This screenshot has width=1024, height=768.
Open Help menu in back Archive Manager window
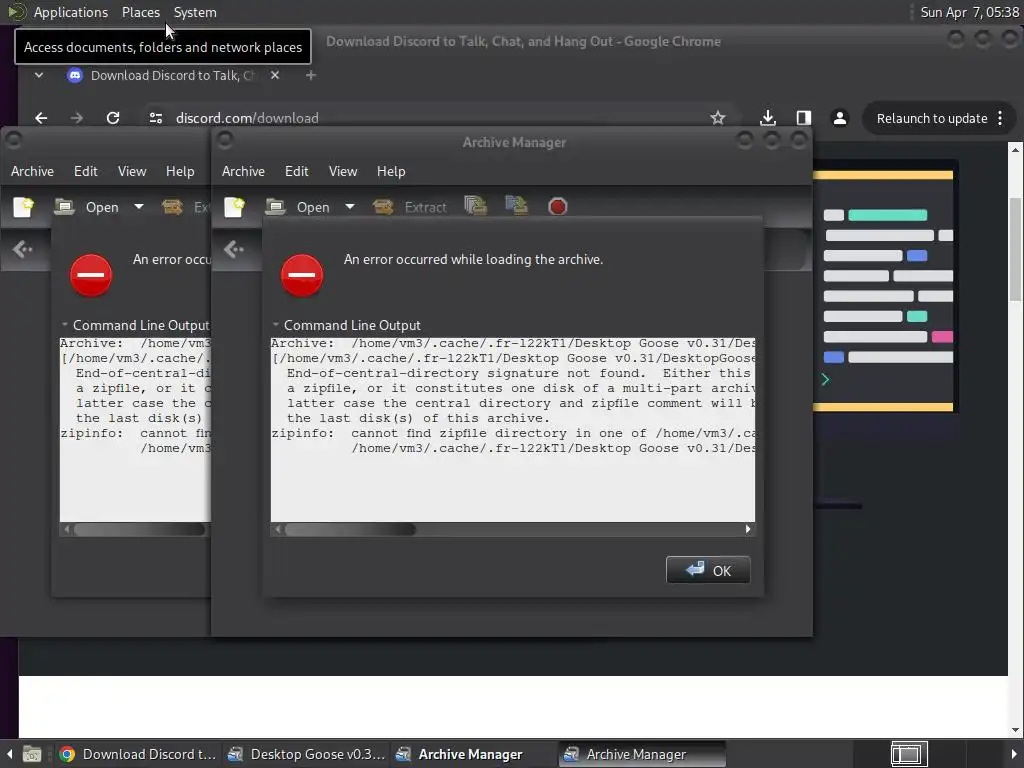[x=180, y=171]
